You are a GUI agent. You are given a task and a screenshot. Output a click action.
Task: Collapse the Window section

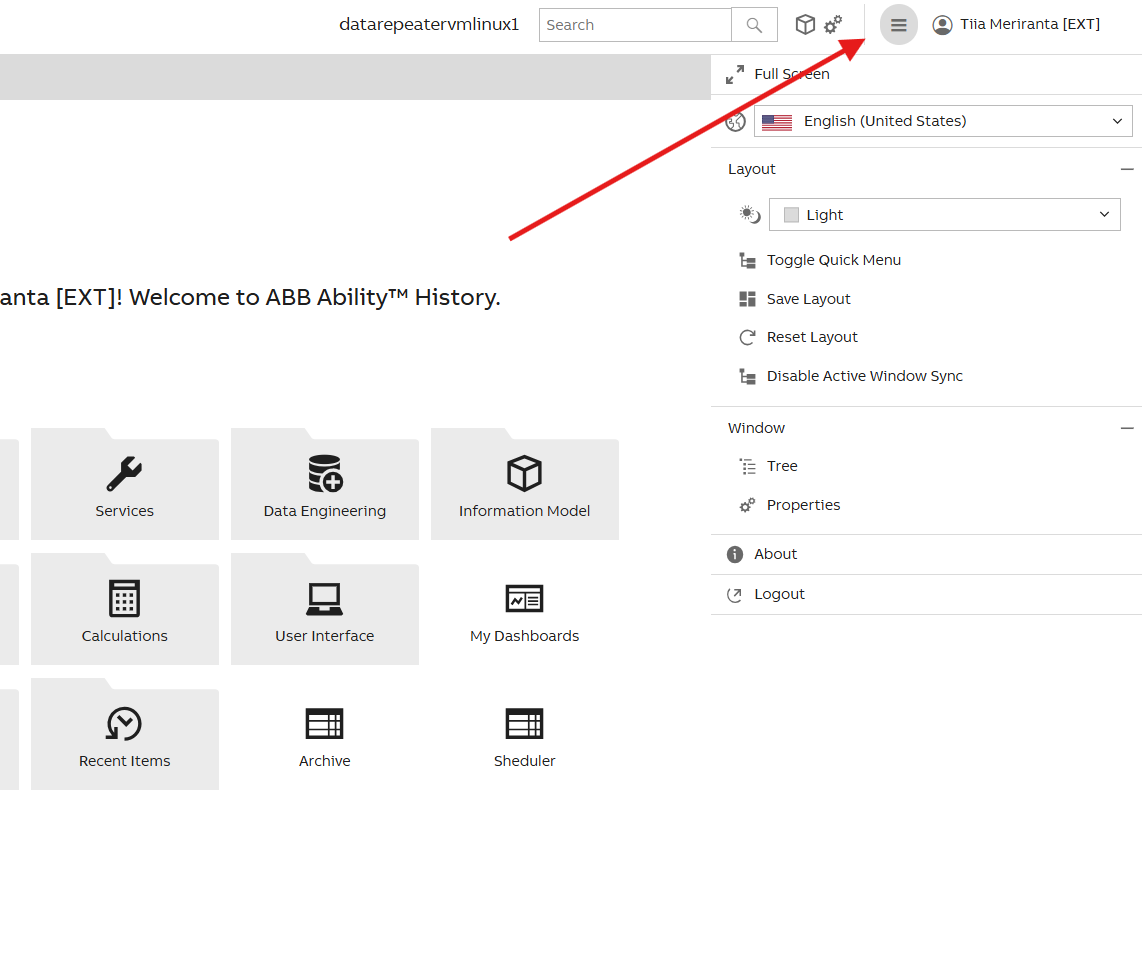pos(1127,428)
